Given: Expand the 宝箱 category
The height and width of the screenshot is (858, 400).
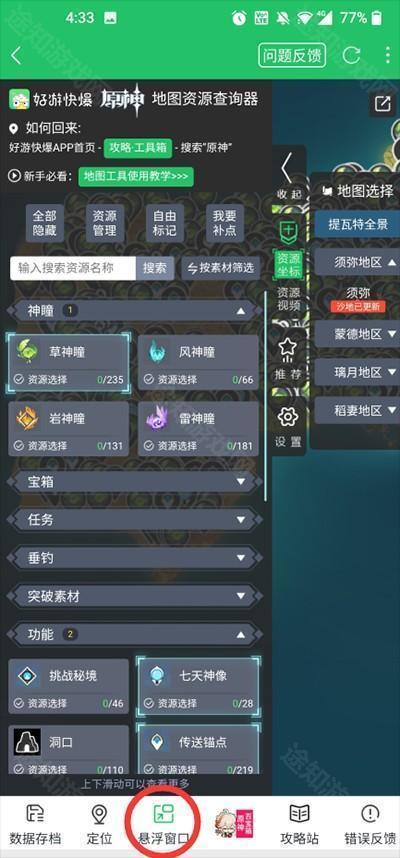Looking at the screenshot, I should pyautogui.click(x=135, y=482).
